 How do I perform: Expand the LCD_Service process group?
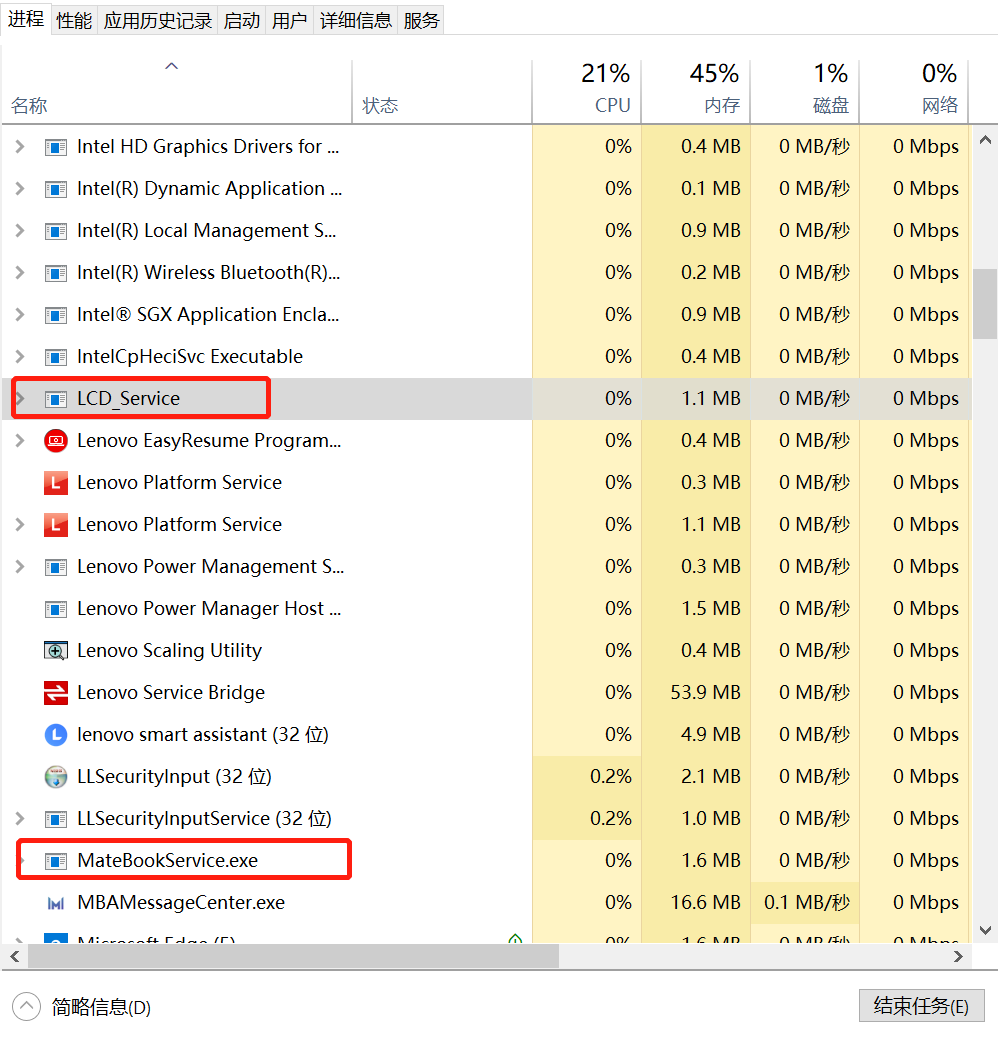(x=20, y=398)
